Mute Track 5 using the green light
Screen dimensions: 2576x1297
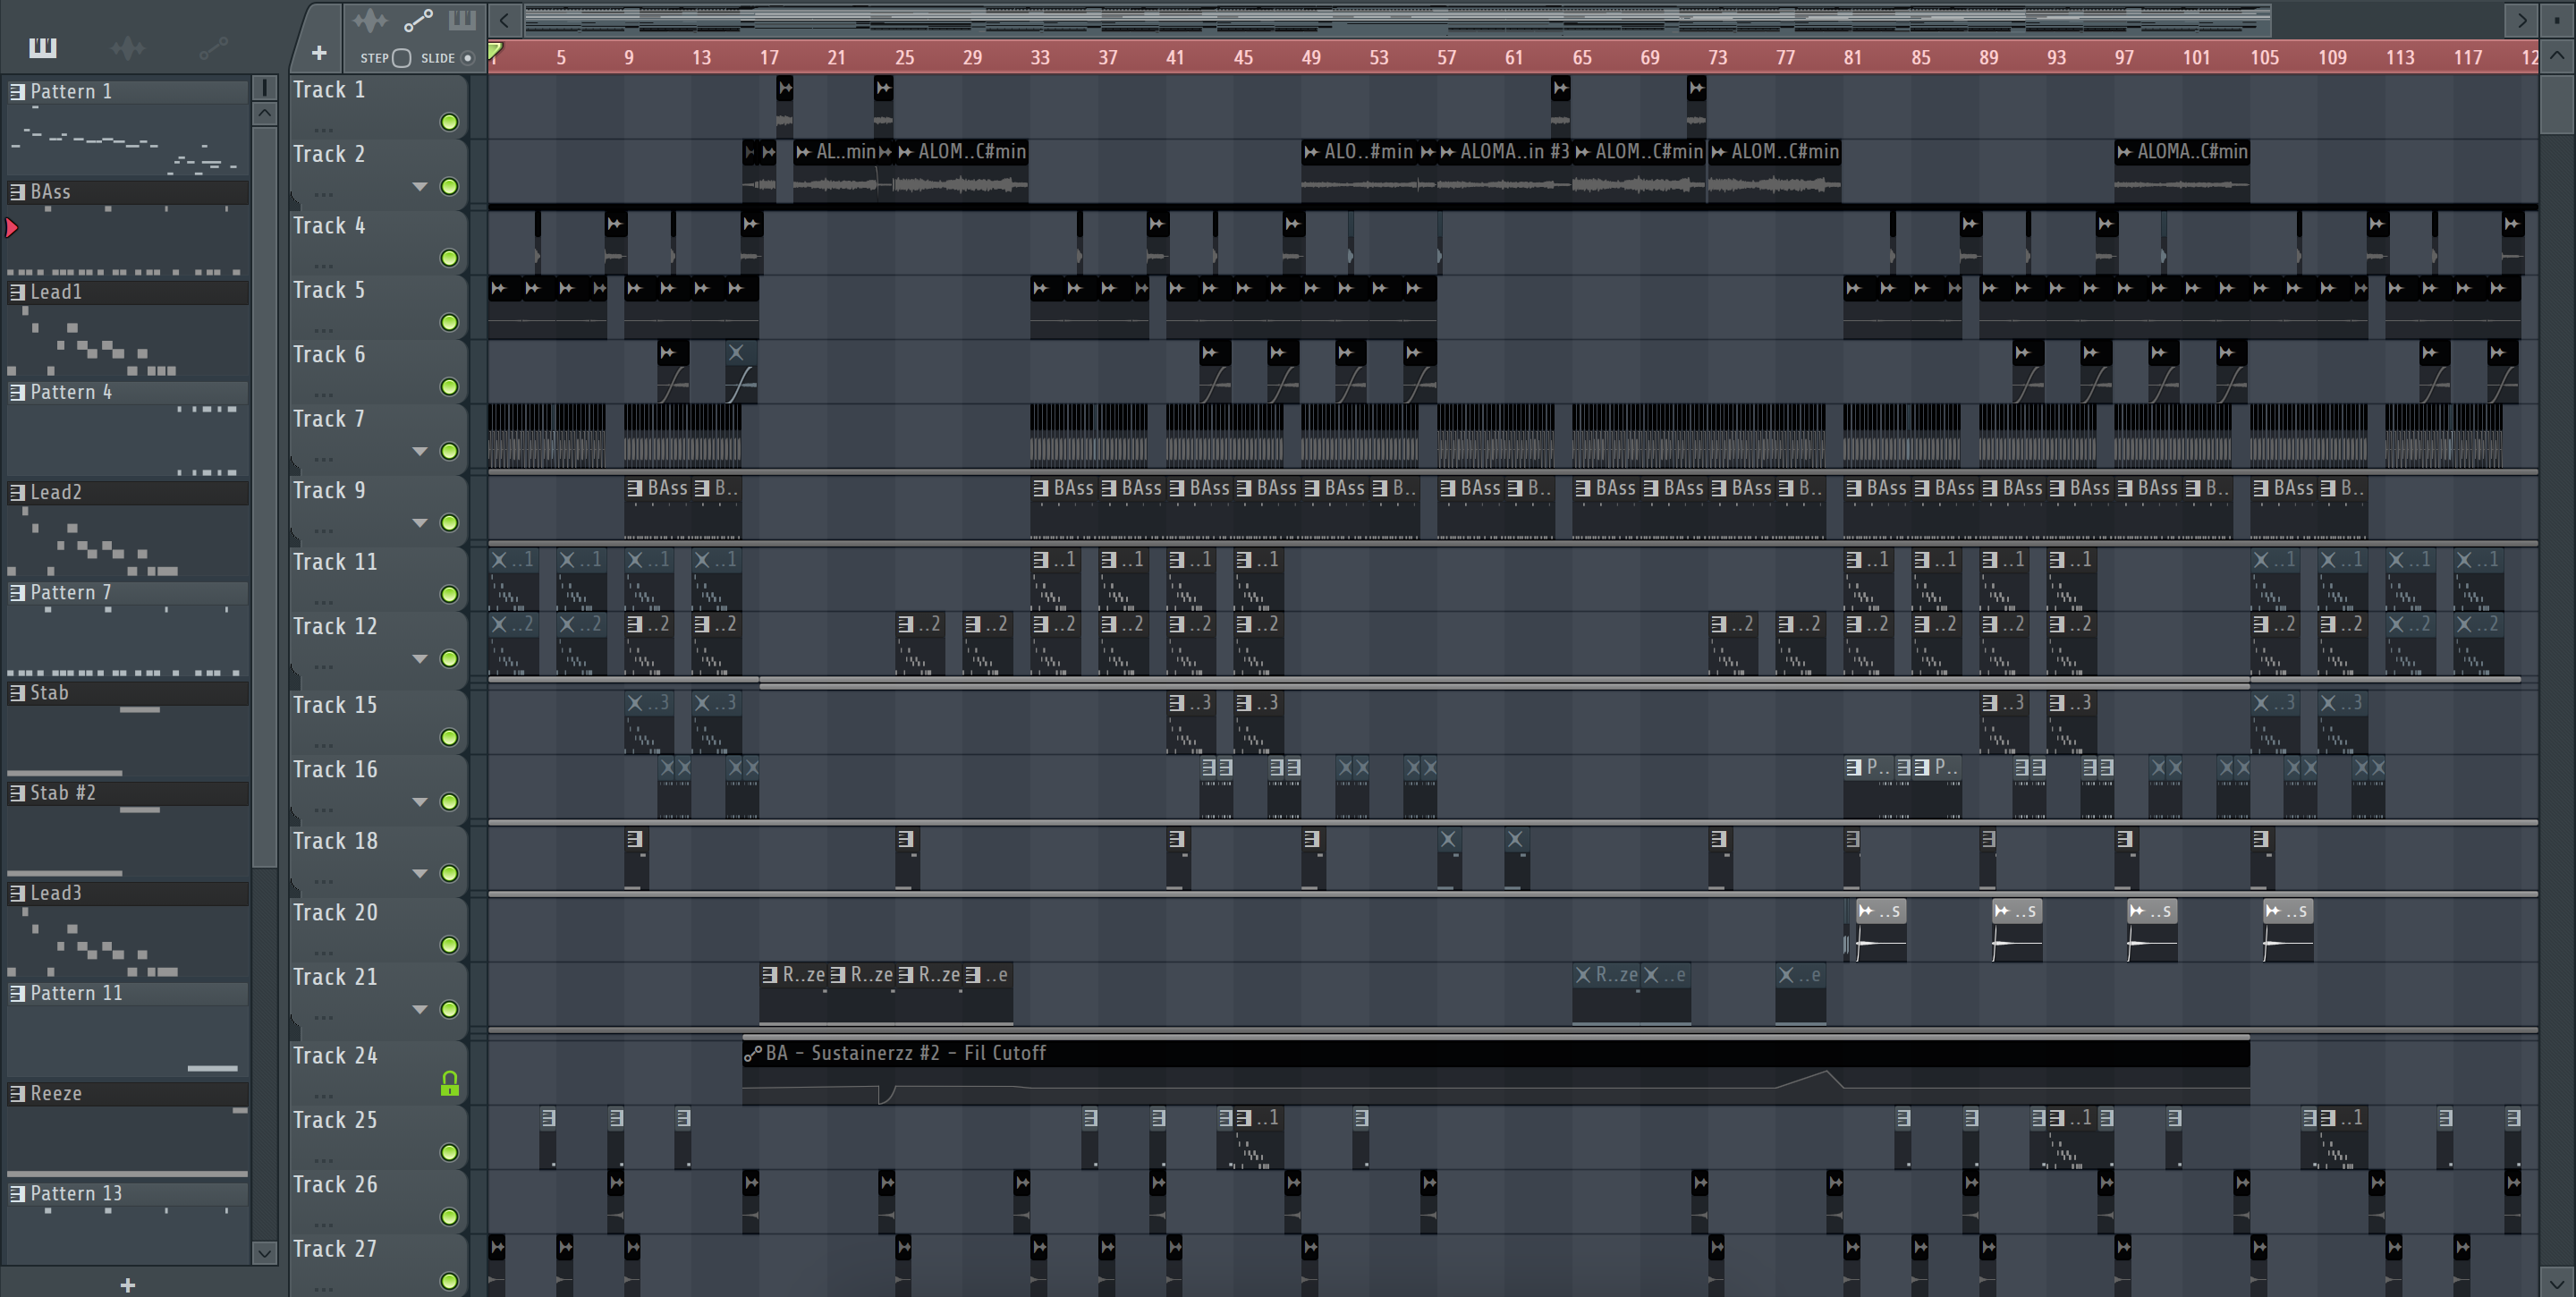[450, 322]
